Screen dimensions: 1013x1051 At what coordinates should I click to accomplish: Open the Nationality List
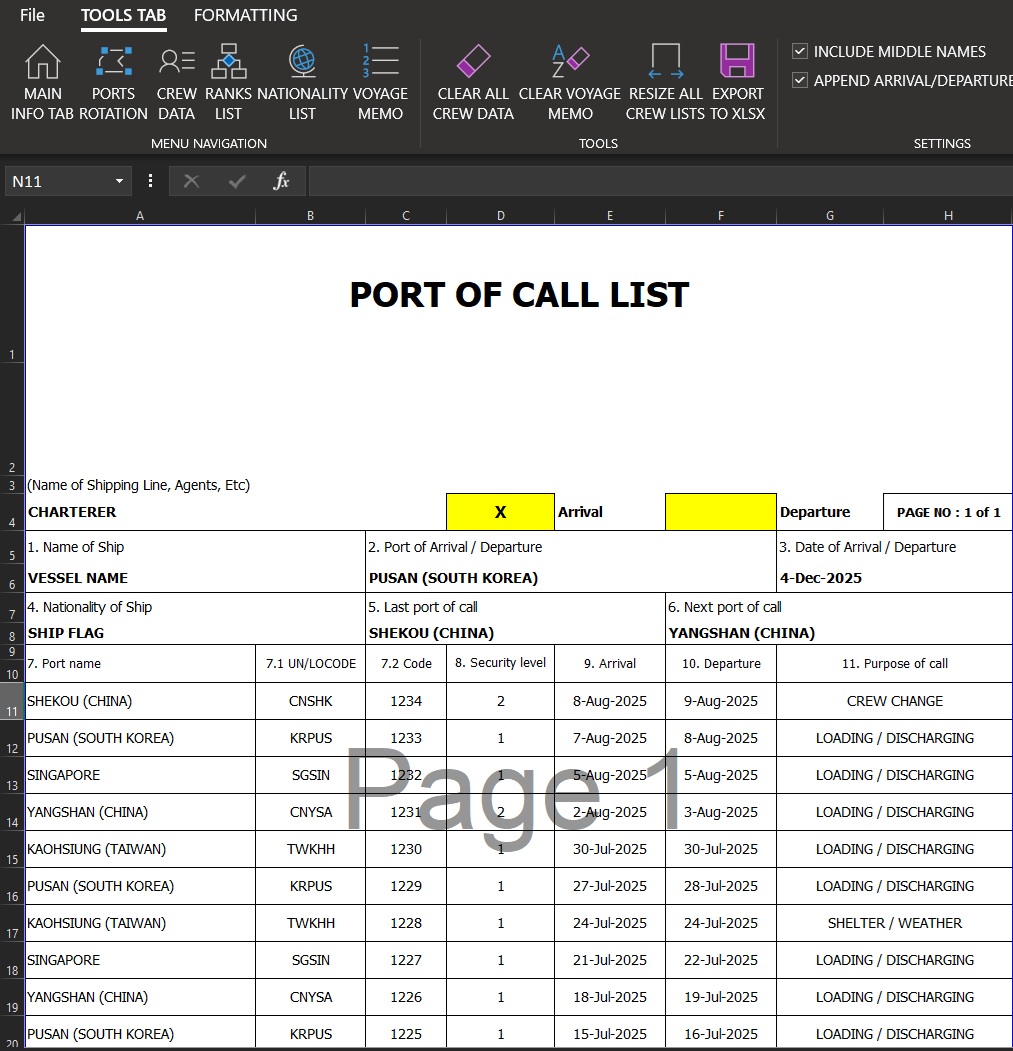[x=302, y=83]
